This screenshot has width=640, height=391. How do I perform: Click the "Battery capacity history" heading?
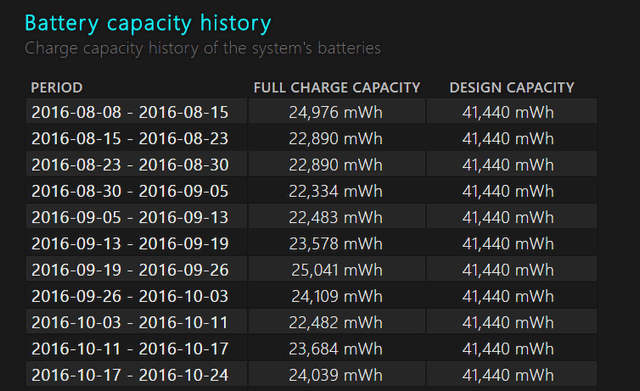point(148,24)
